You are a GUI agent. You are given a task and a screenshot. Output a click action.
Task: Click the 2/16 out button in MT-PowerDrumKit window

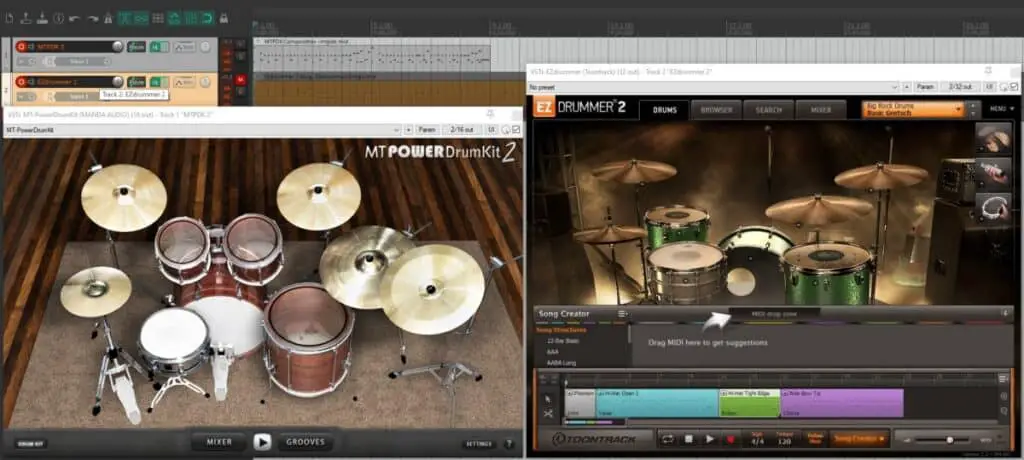[x=462, y=130]
